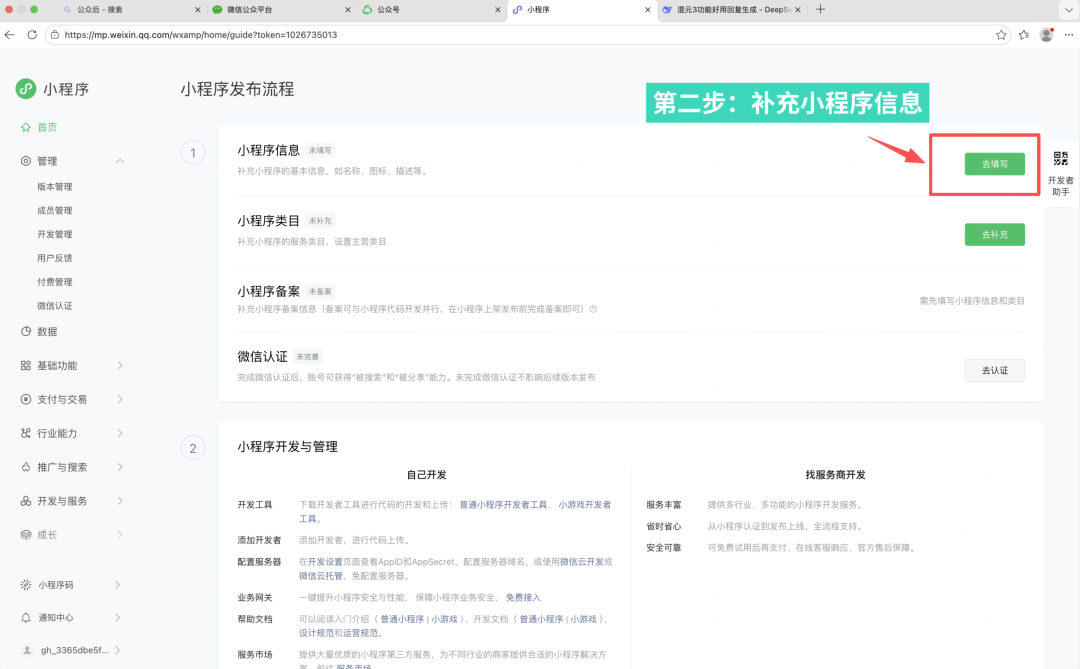Click the 去填写 button
Viewport: 1080px width, 669px height.
994,164
